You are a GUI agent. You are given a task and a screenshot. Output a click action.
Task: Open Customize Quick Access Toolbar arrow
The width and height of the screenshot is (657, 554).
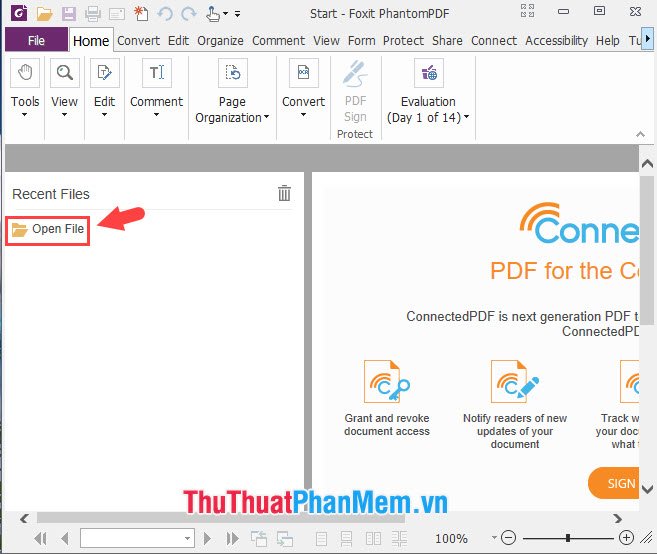(238, 14)
